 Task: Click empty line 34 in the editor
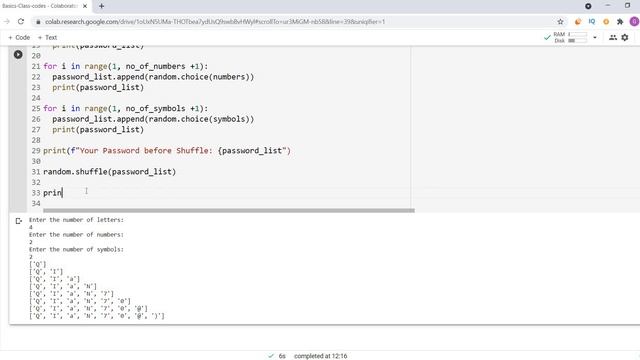click(227, 203)
